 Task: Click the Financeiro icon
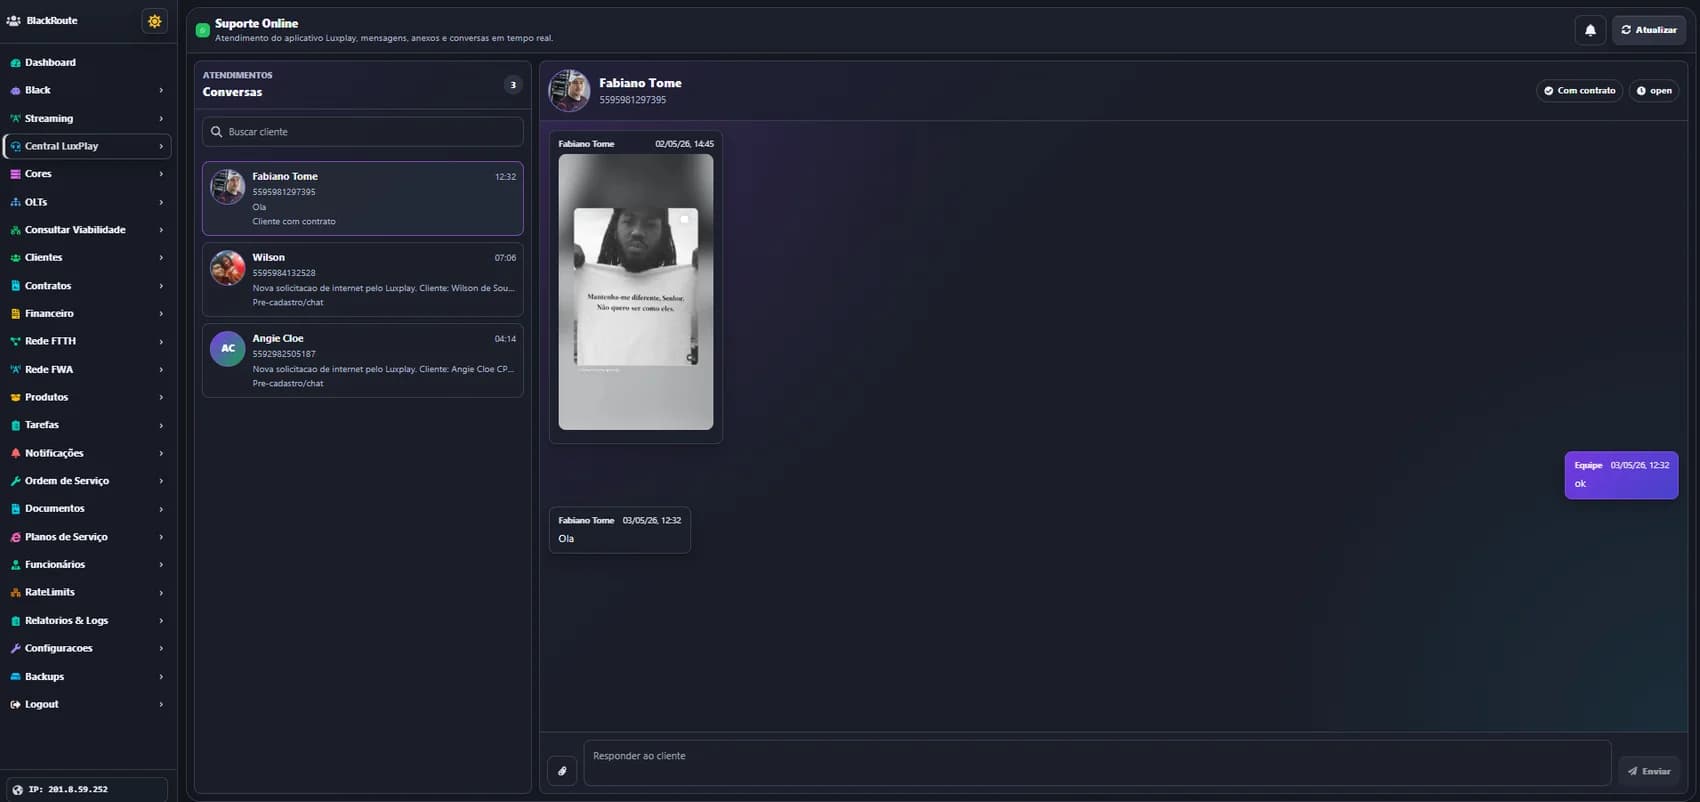pos(15,314)
